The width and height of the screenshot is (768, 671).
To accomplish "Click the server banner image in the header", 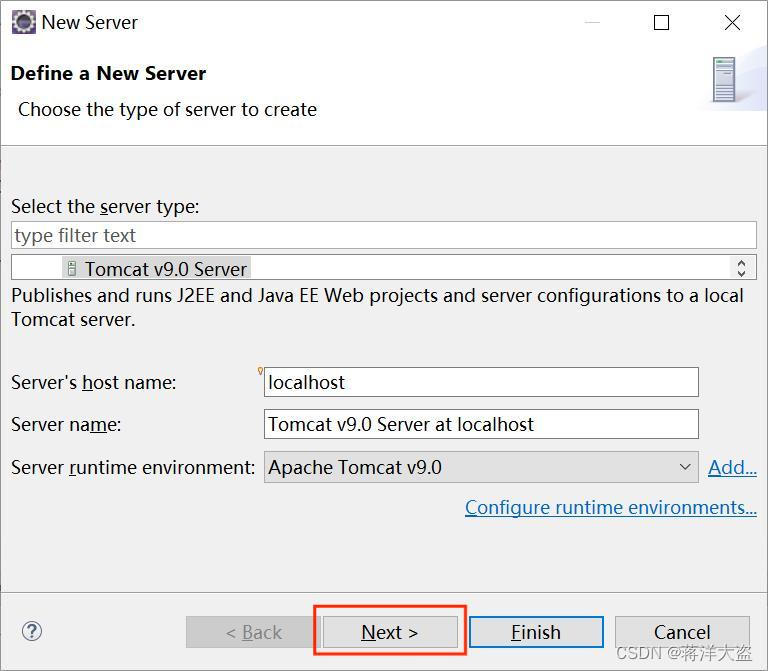I will [724, 80].
